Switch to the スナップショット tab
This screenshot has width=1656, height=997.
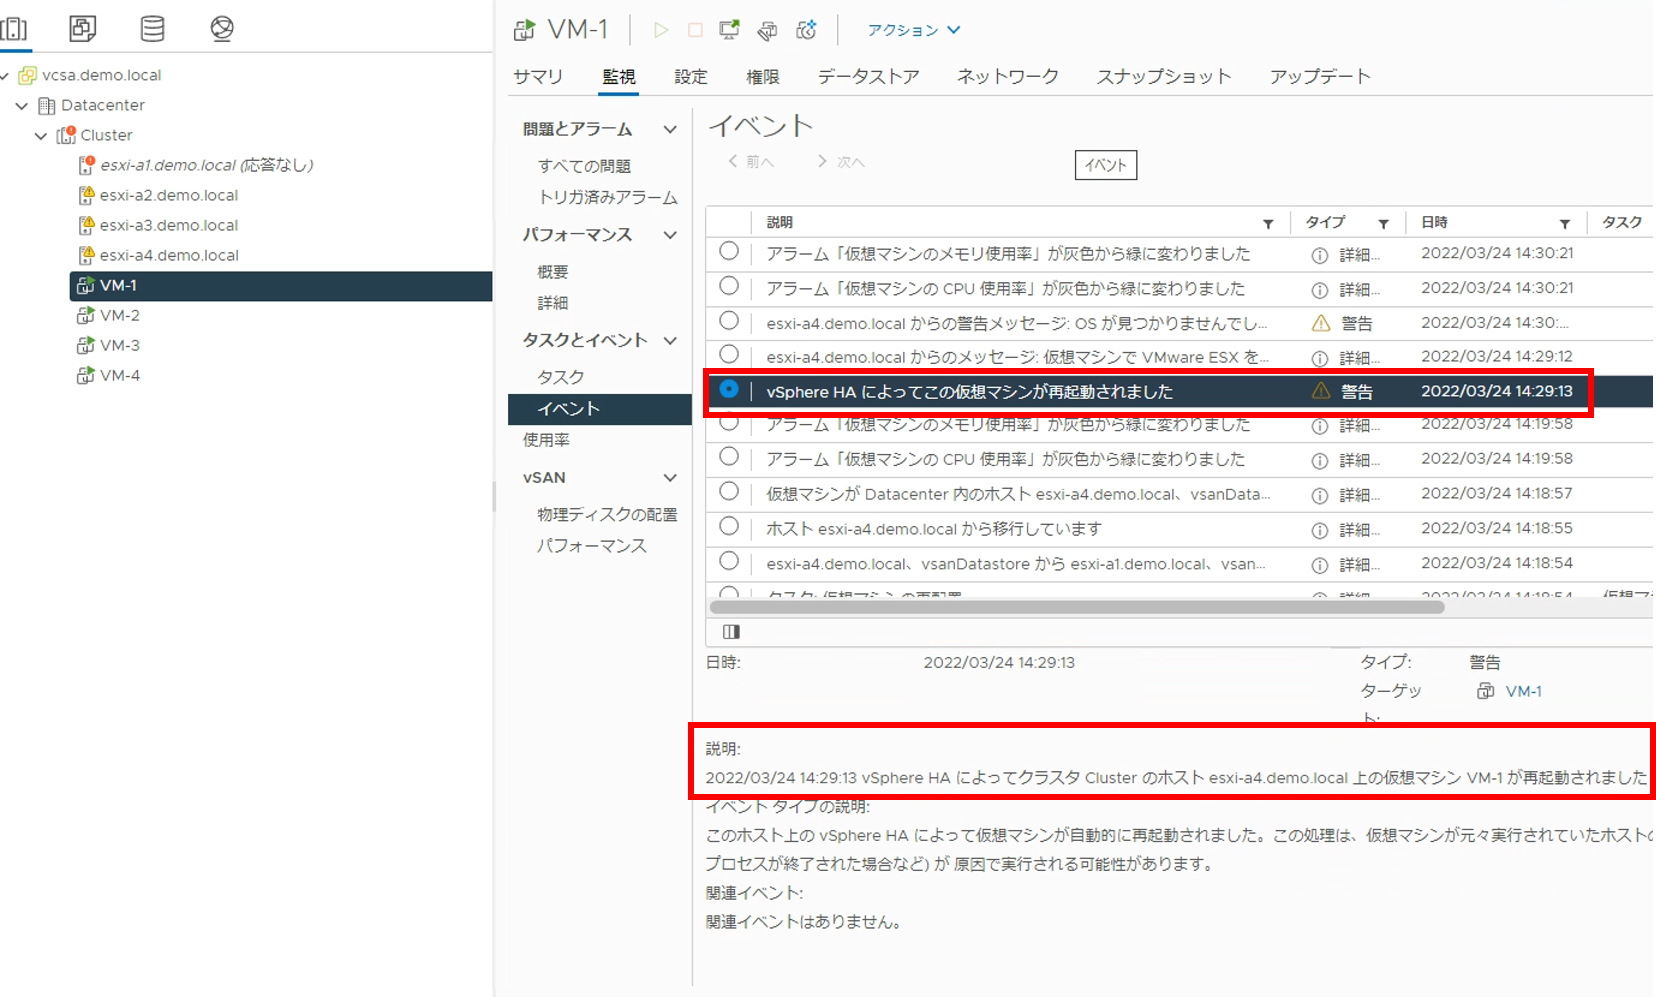tap(1164, 77)
